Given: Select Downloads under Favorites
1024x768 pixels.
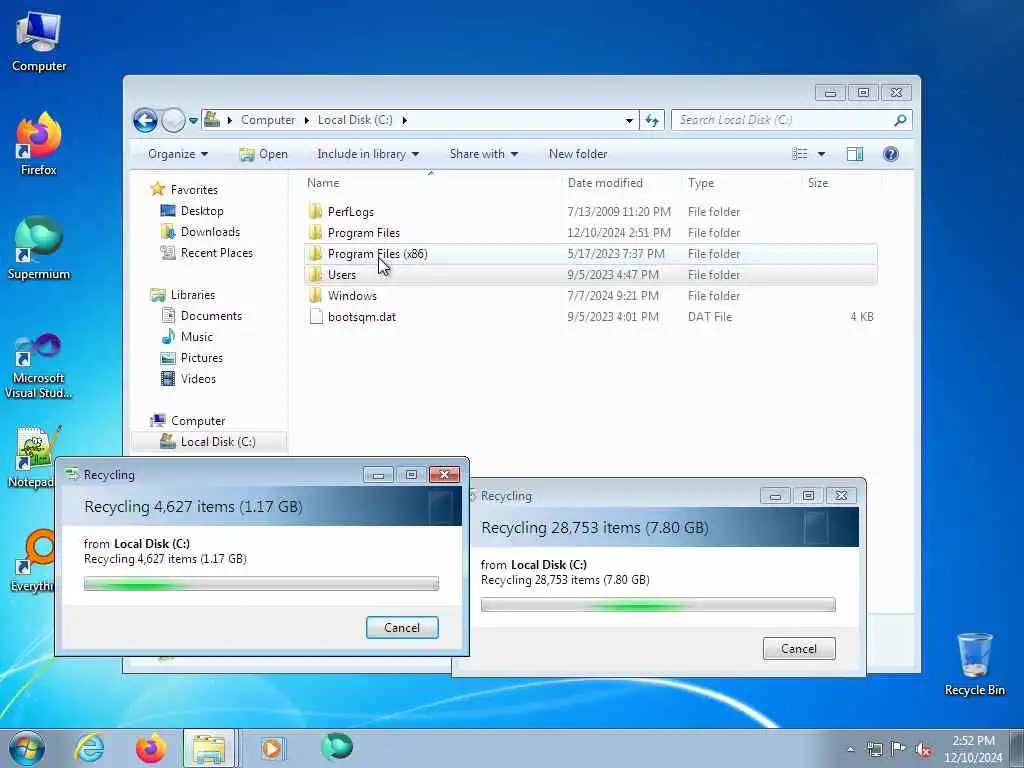Looking at the screenshot, I should [200, 232].
